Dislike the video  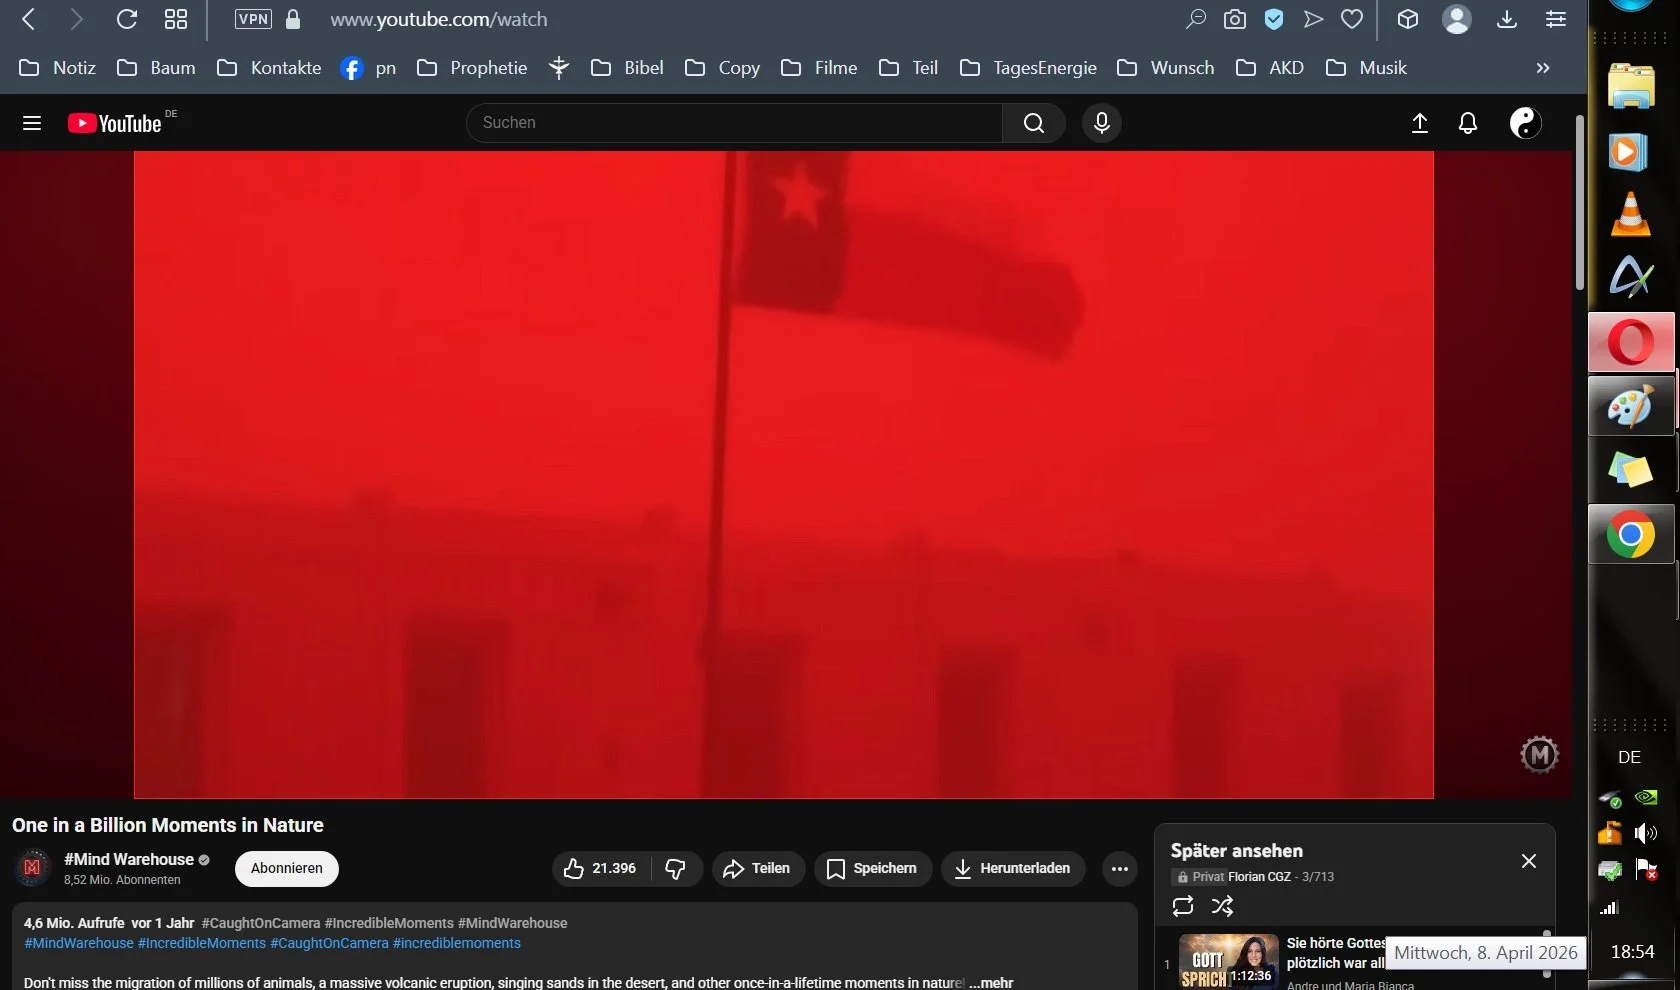click(676, 868)
